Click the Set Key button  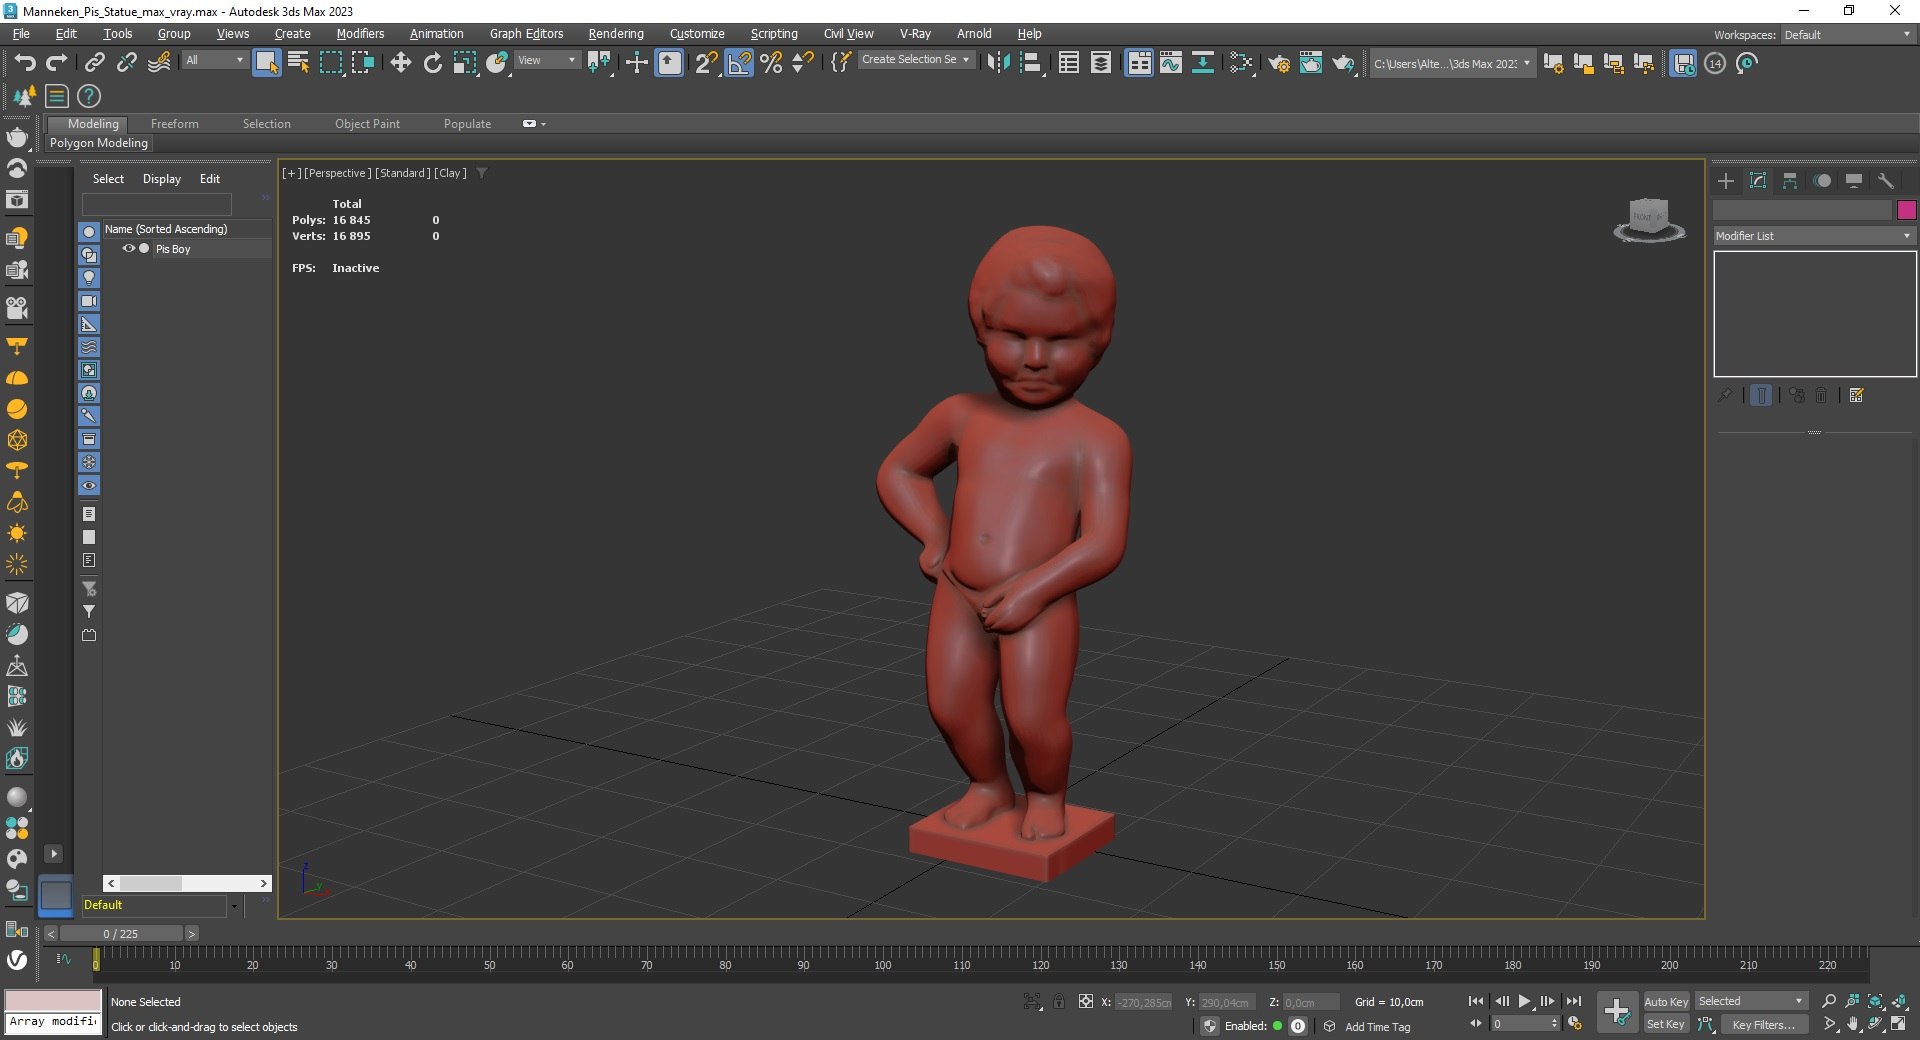1666,1024
